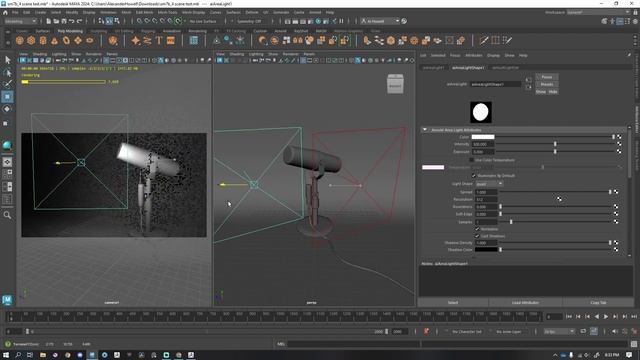Open the search magnifier in left sidebar
The width and height of the screenshot is (640, 360).
click(7, 215)
